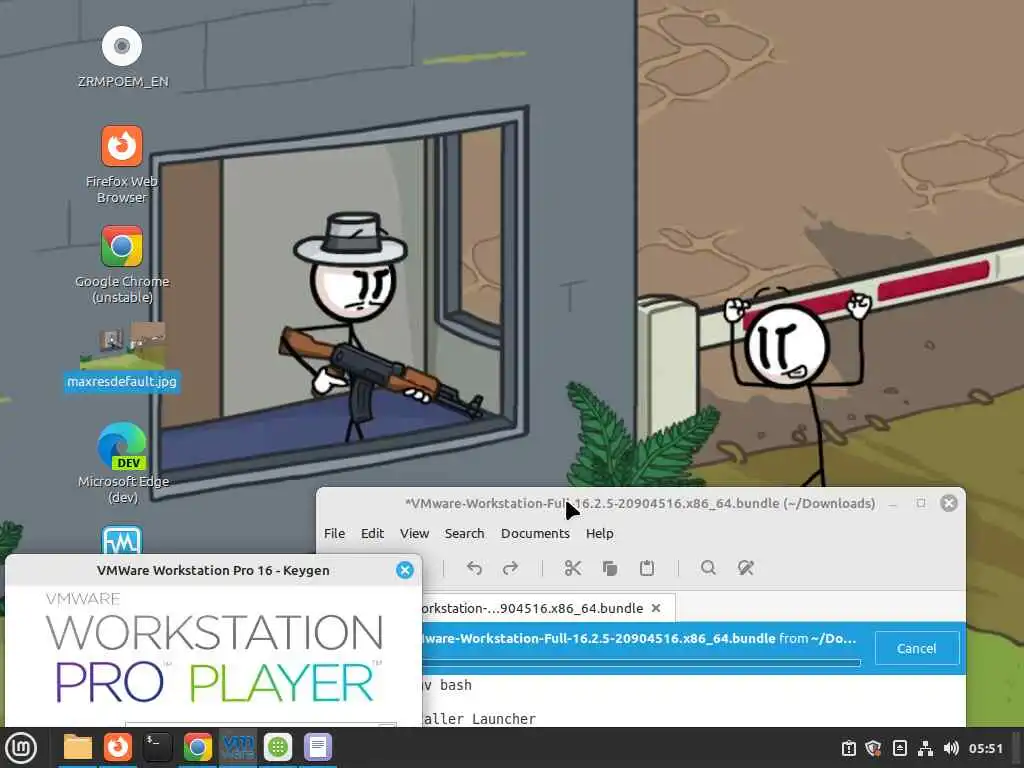This screenshot has height=768, width=1024.
Task: Open the Linux Mint start menu
Action: (x=21, y=748)
